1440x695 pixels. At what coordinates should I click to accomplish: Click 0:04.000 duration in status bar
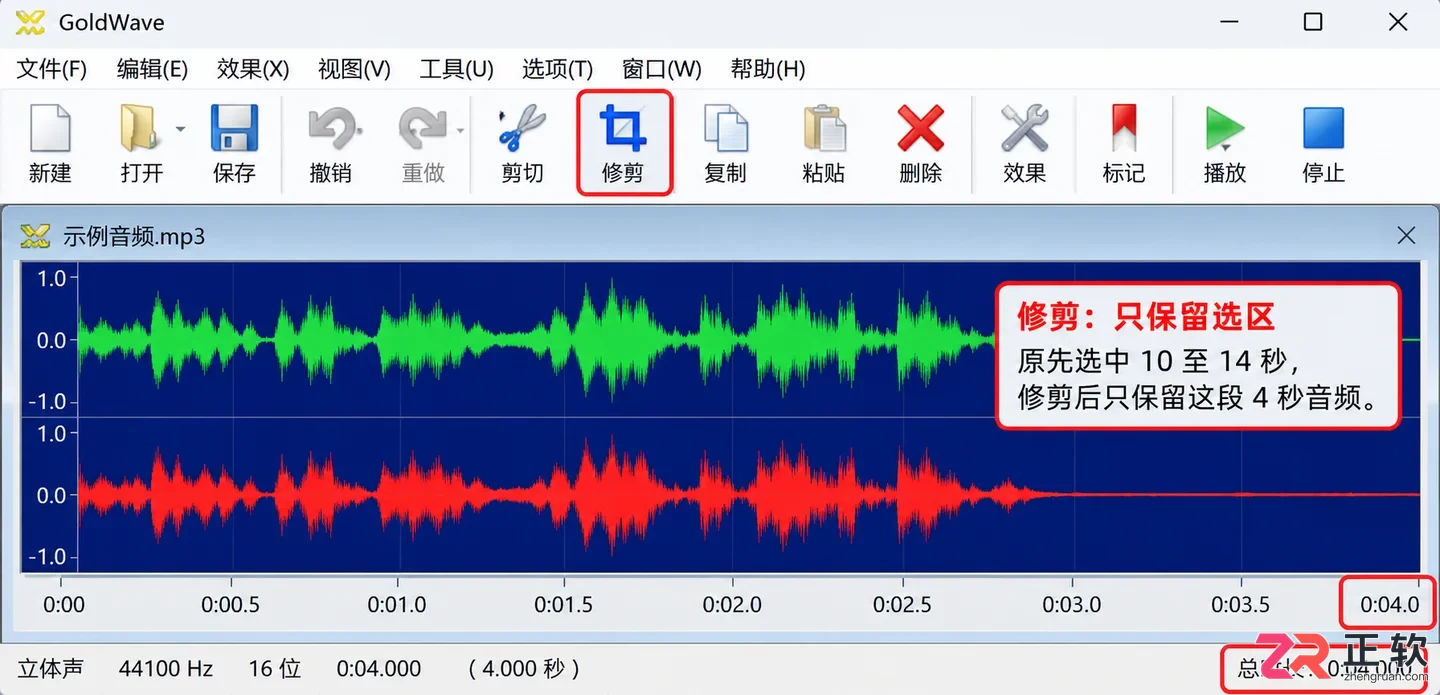(x=379, y=668)
